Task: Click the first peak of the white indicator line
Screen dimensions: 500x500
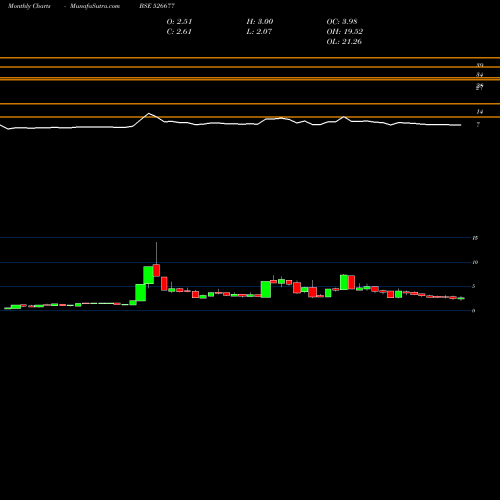Action: (x=149, y=114)
